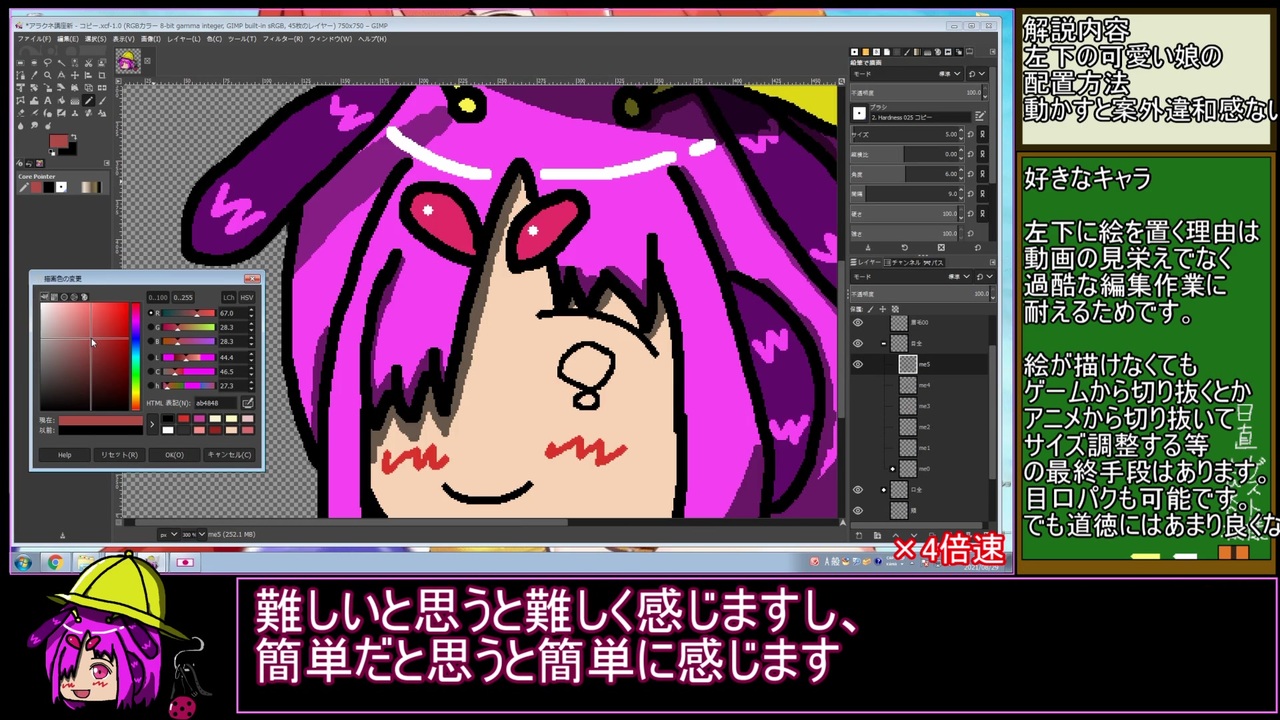Select the R channel radio button
1280x720 pixels.
(x=151, y=313)
